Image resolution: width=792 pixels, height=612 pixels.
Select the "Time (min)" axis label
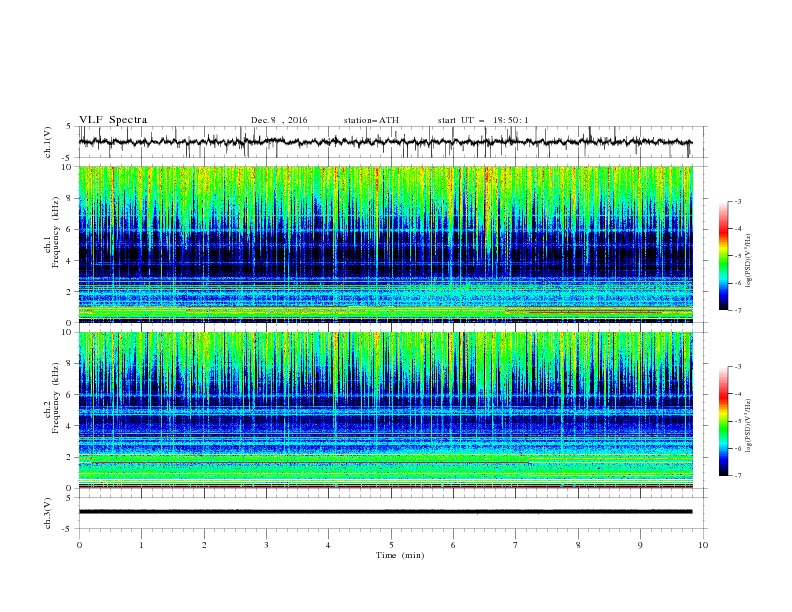pos(400,555)
